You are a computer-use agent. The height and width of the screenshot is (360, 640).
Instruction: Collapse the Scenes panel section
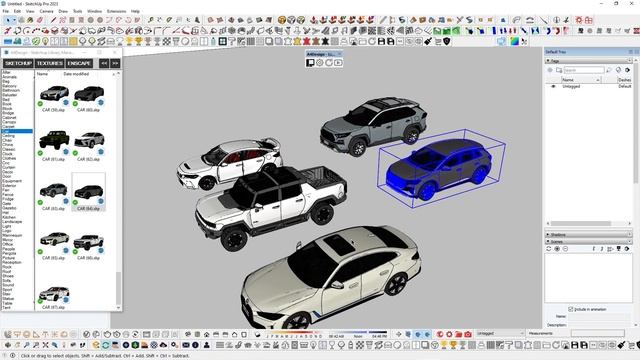(x=548, y=242)
